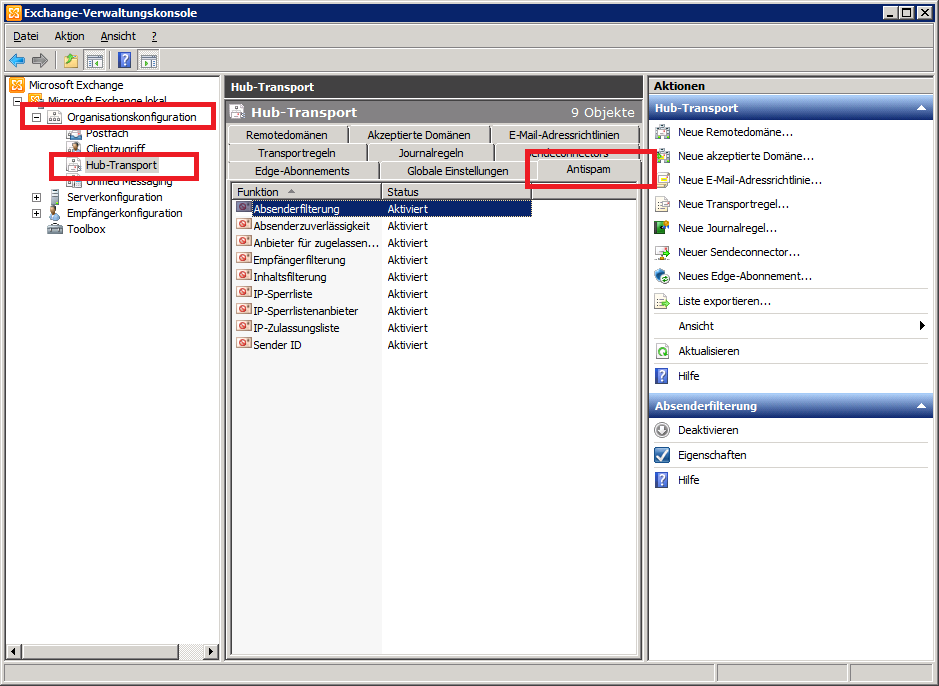This screenshot has height=686, width=939.
Task: Click the Deaktivieren icon under Absenderfilterung
Action: coord(661,430)
